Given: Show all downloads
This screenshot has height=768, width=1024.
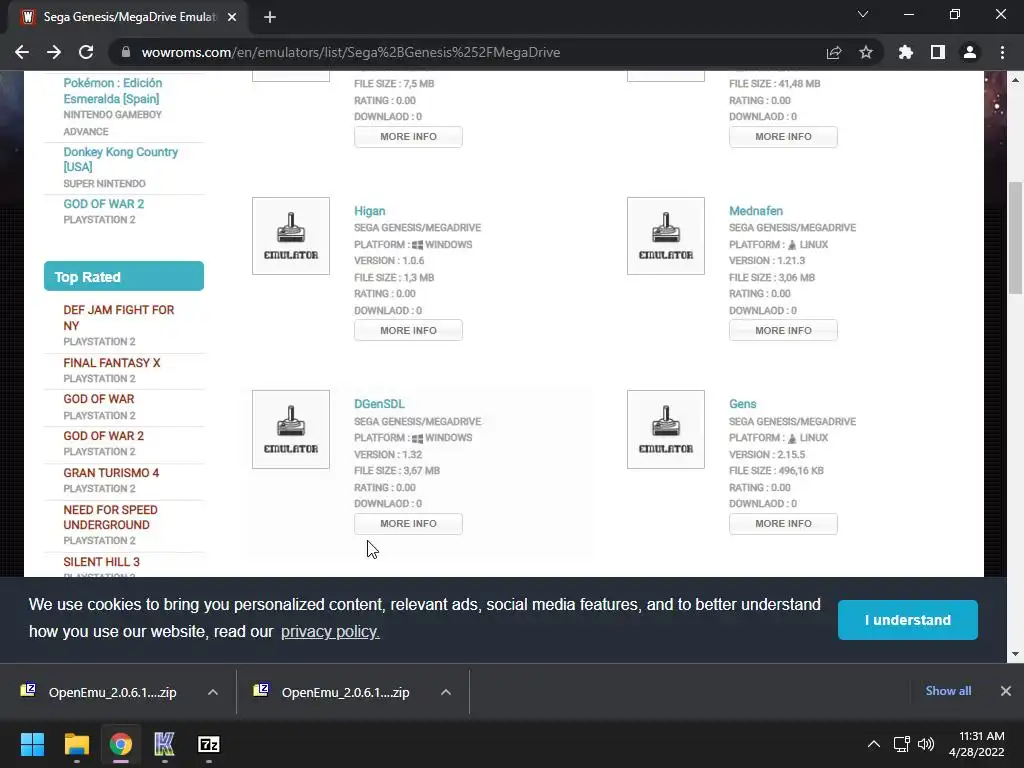Looking at the screenshot, I should [948, 691].
